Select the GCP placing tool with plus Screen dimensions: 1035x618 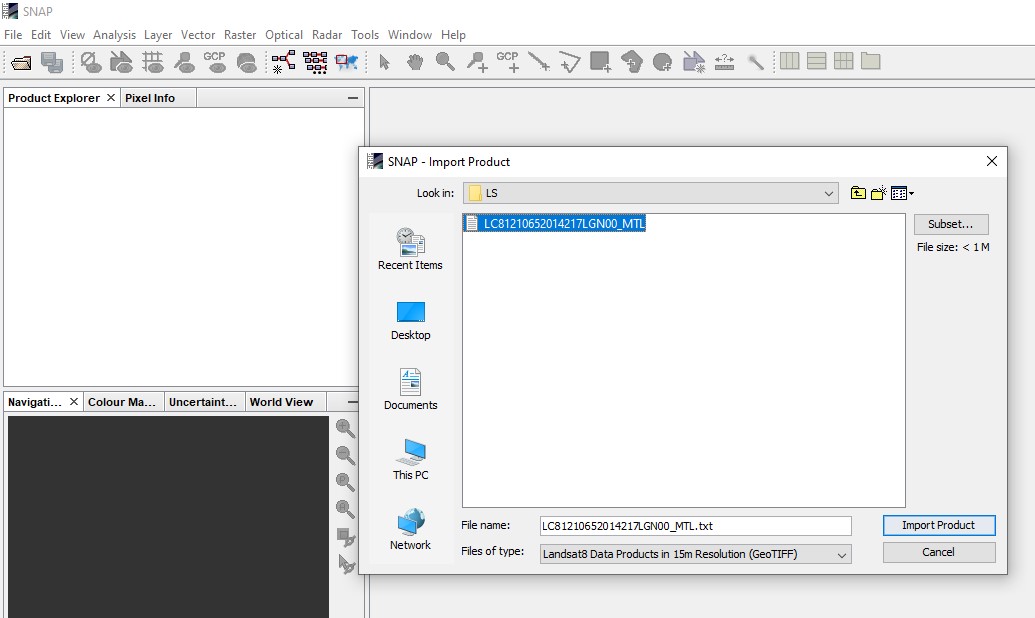508,62
